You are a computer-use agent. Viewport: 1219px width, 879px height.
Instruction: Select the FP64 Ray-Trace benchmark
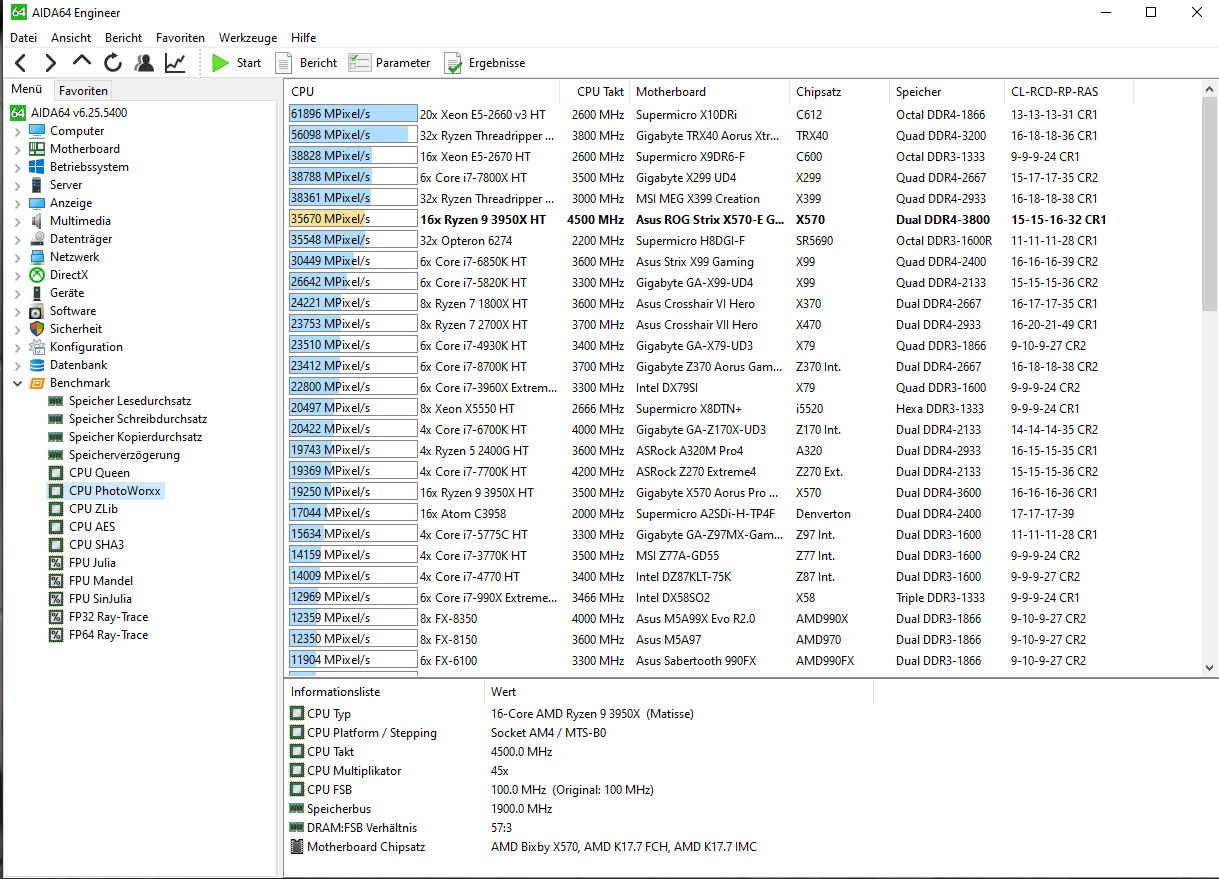click(108, 635)
